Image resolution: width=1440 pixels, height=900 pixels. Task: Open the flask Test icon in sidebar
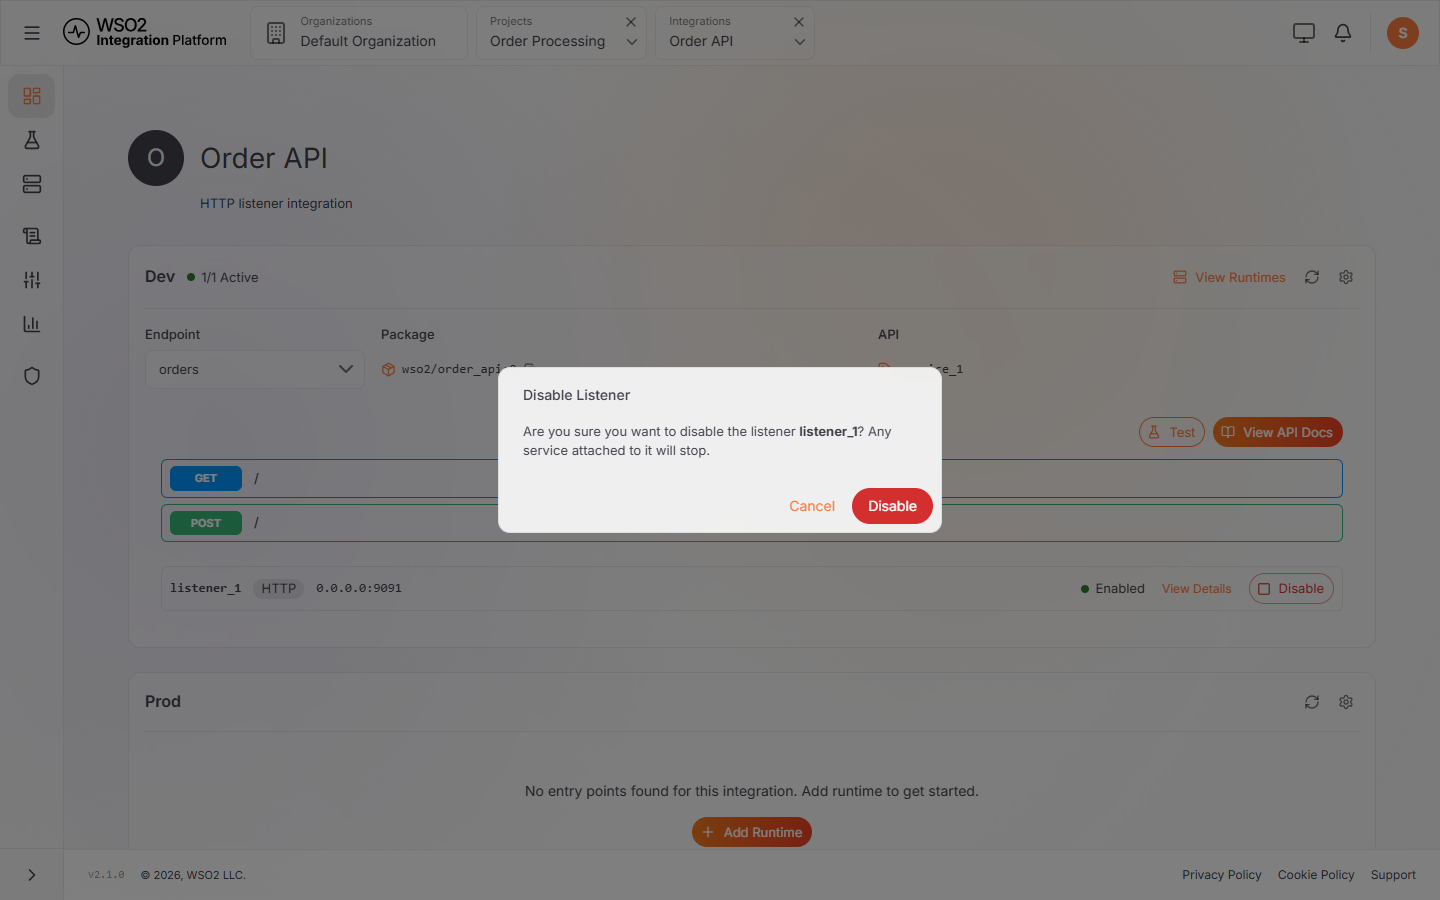[x=32, y=140]
